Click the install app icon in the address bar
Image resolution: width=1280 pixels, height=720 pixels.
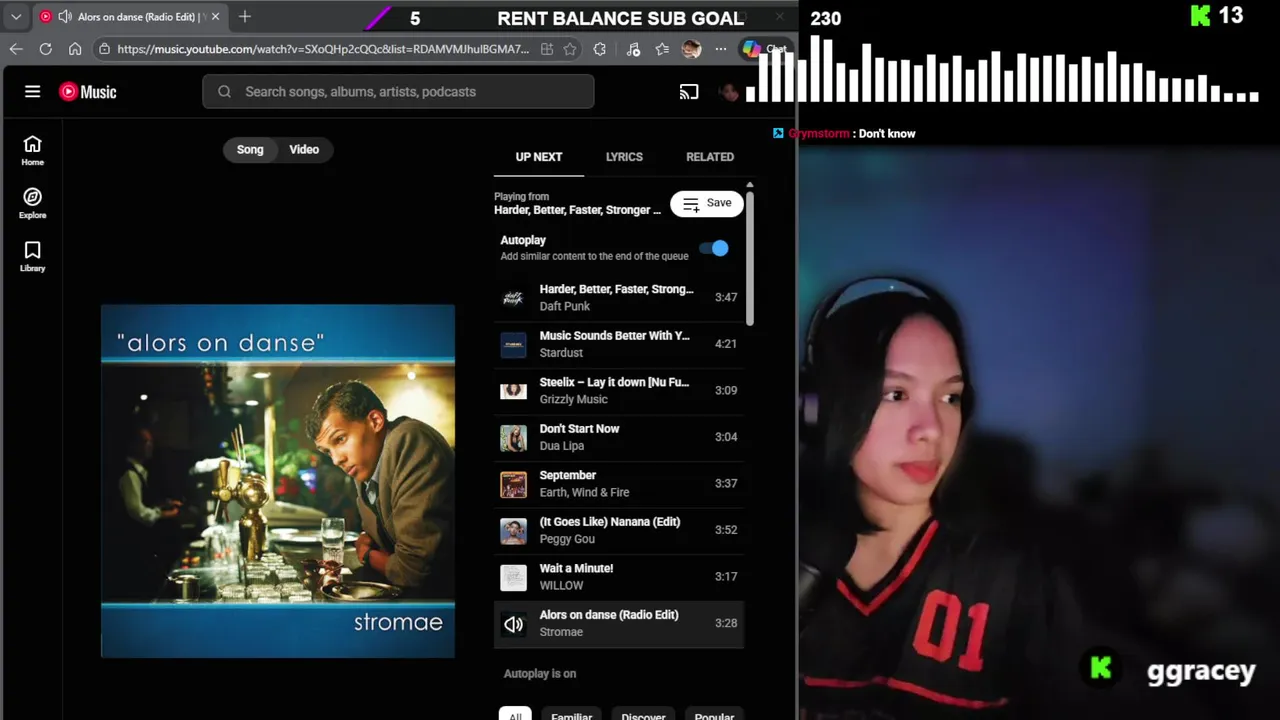tap(547, 49)
